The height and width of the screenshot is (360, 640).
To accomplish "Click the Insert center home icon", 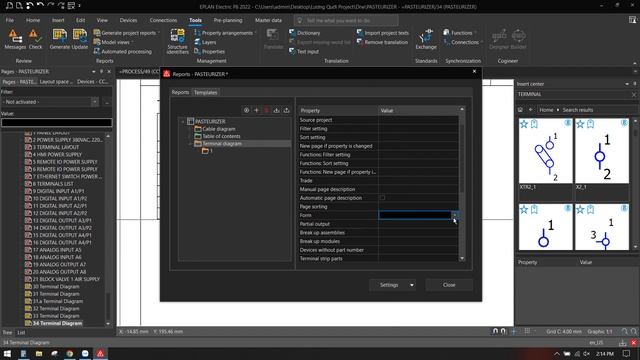I will pos(520,110).
